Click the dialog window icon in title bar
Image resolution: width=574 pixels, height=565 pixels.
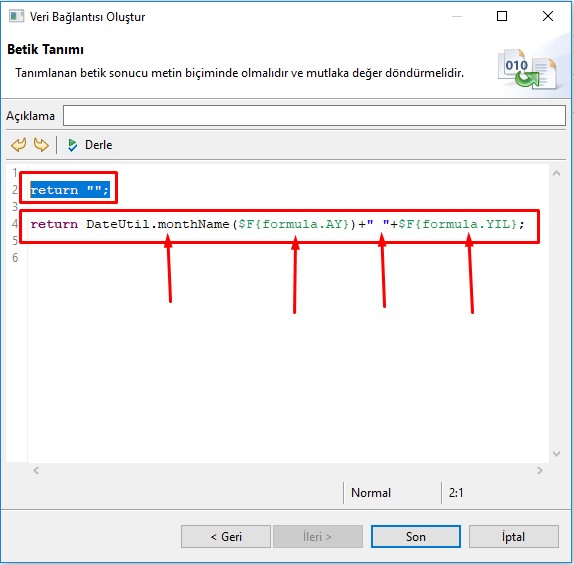click(16, 16)
